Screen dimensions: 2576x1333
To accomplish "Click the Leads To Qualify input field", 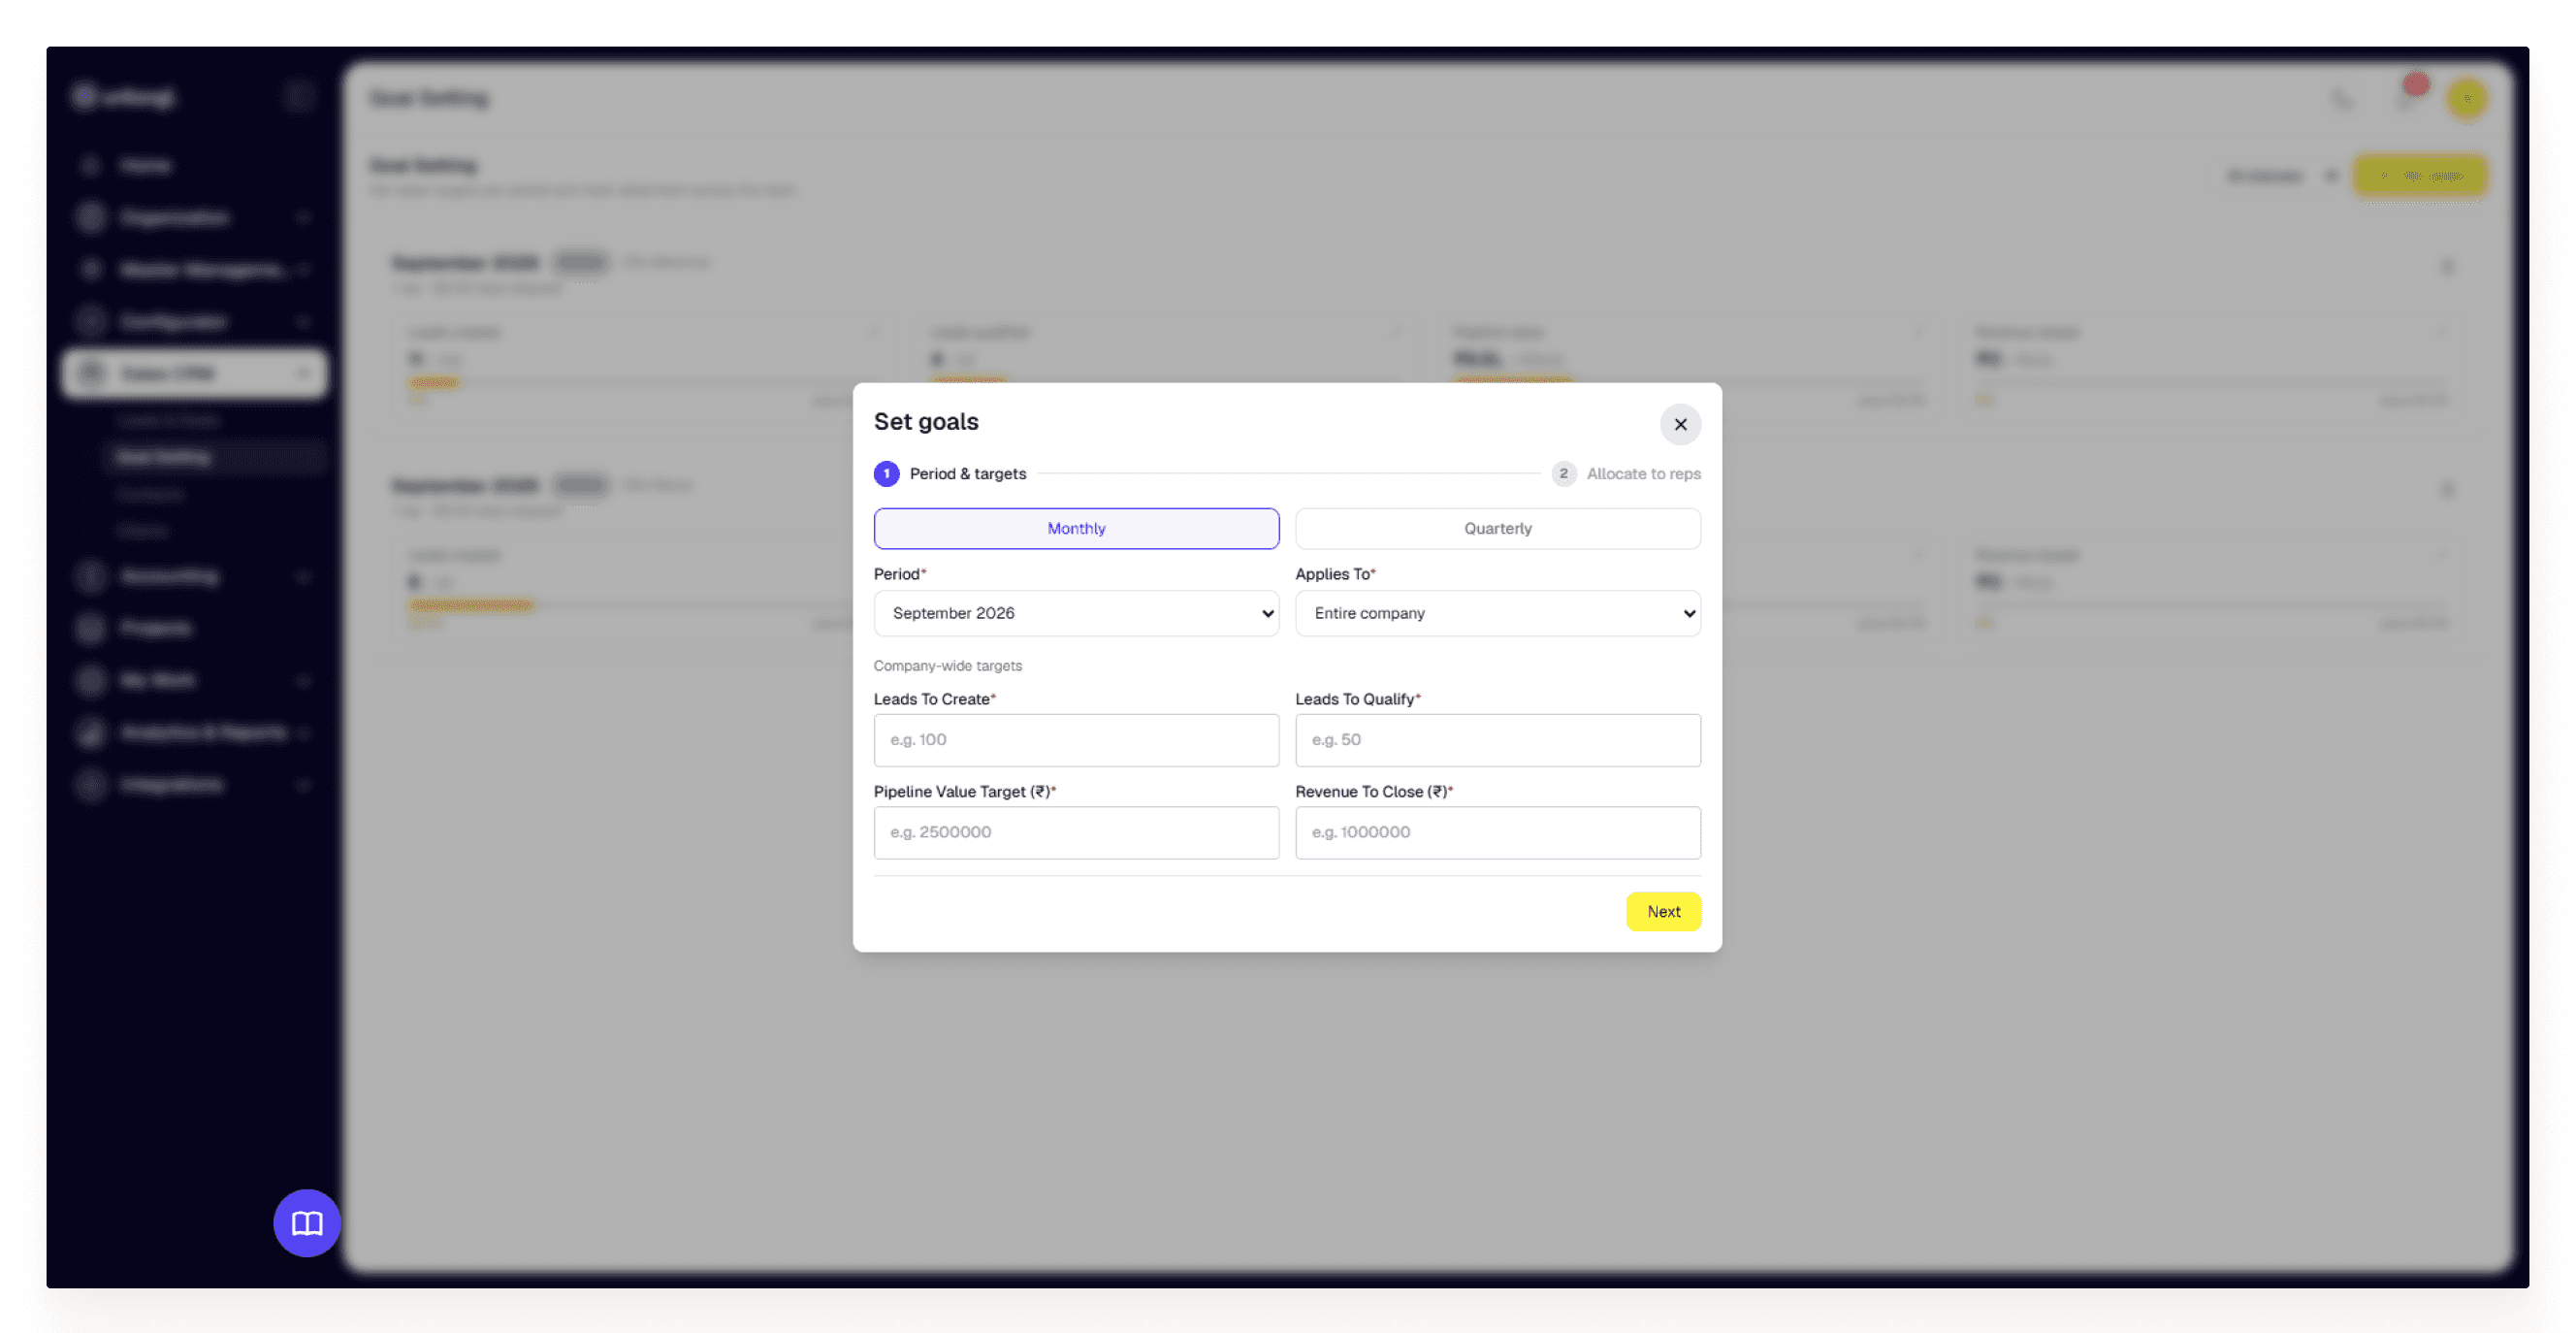I will tap(1497, 740).
